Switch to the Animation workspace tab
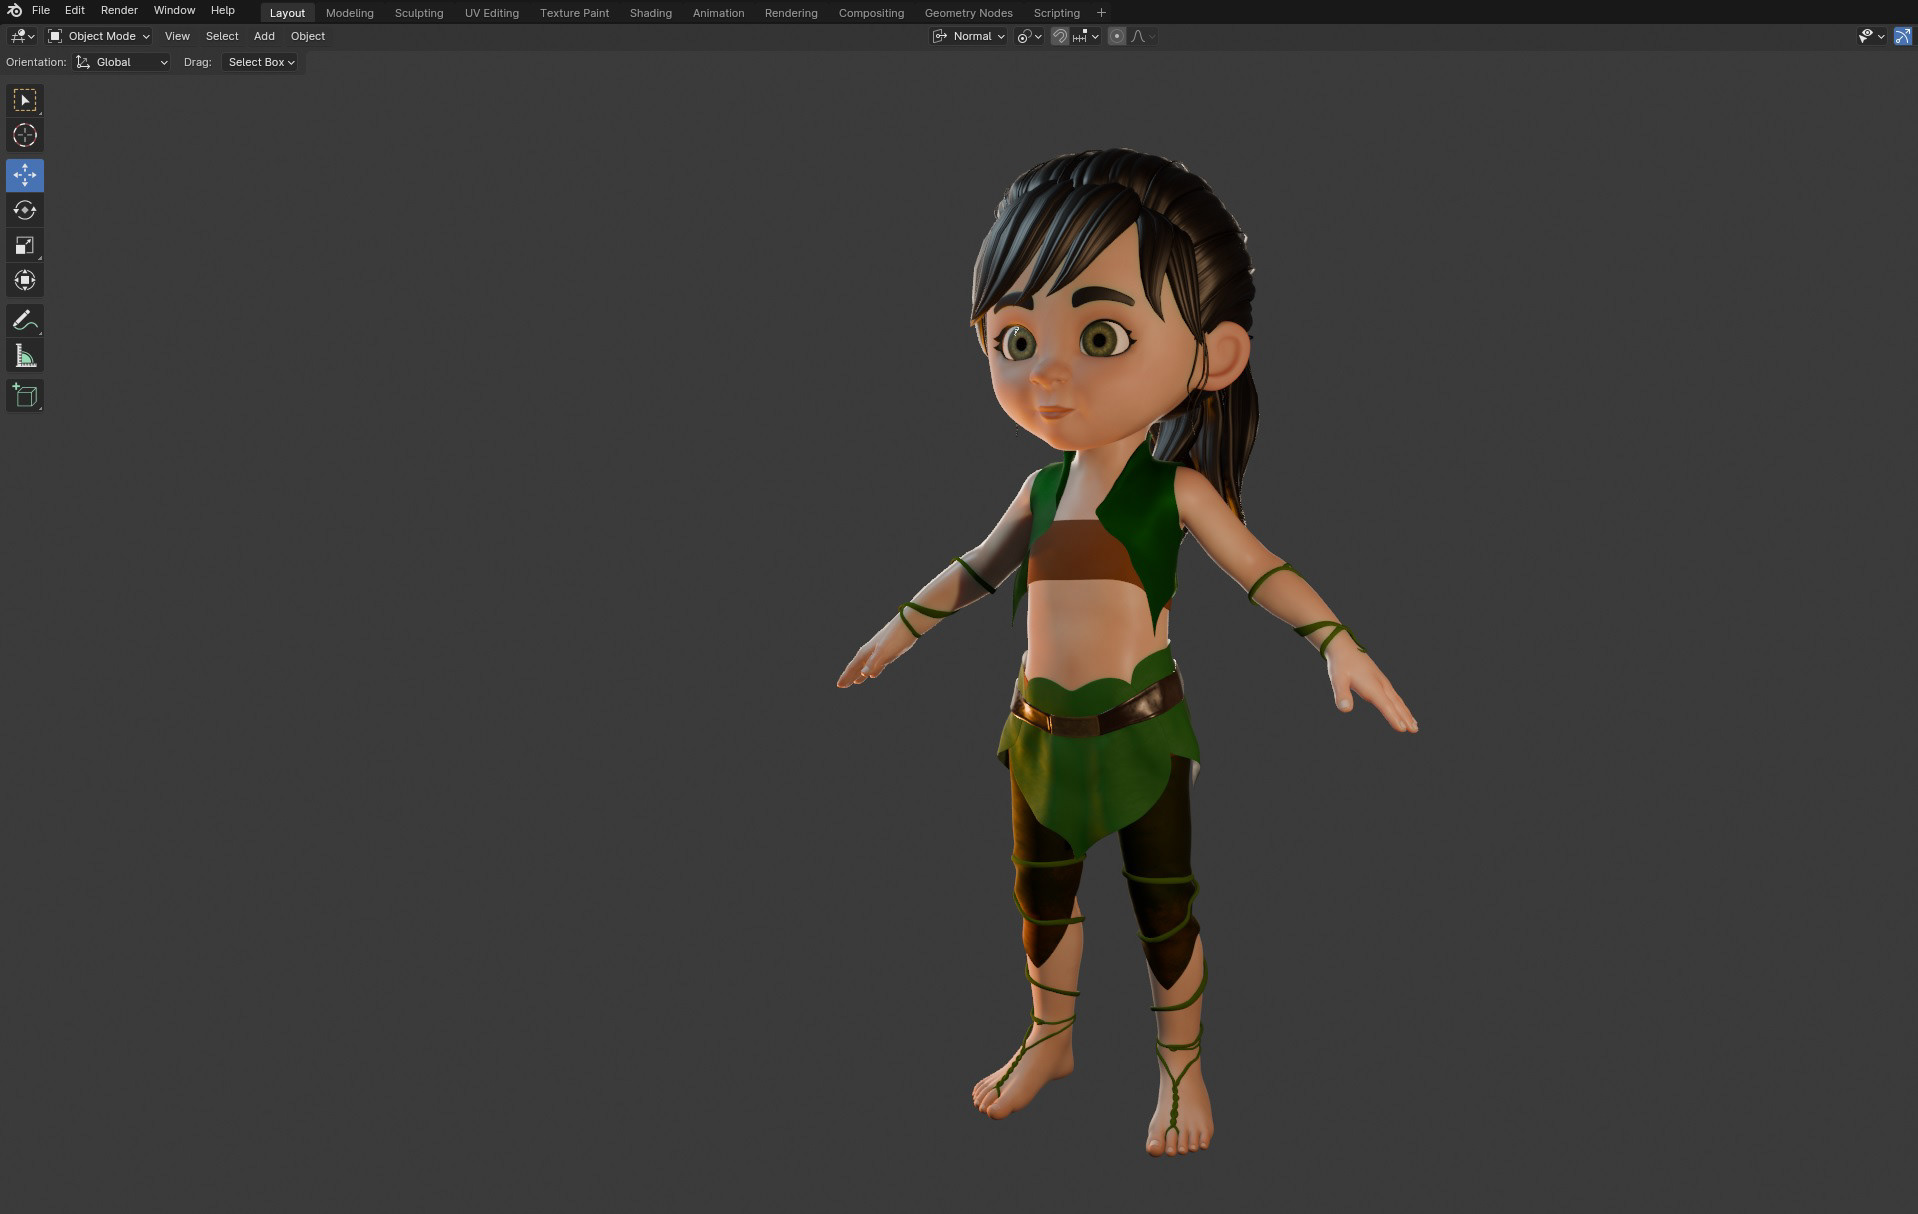The image size is (1918, 1214). 718,13
